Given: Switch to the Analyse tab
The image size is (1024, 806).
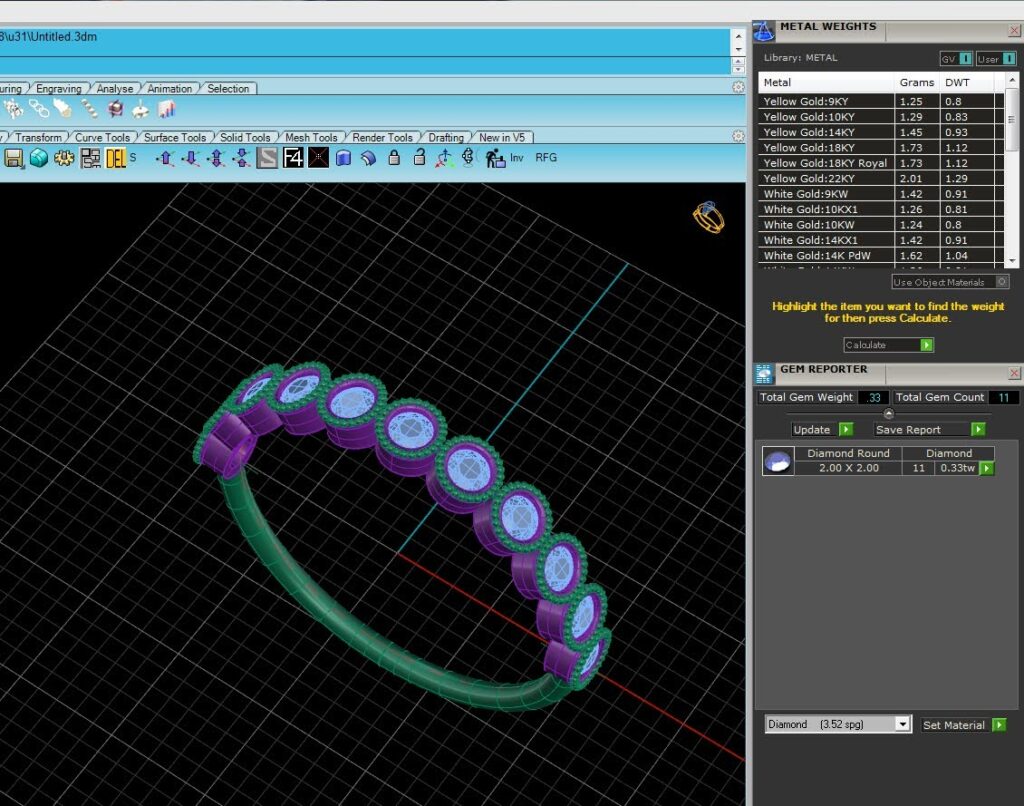Looking at the screenshot, I should coord(114,89).
